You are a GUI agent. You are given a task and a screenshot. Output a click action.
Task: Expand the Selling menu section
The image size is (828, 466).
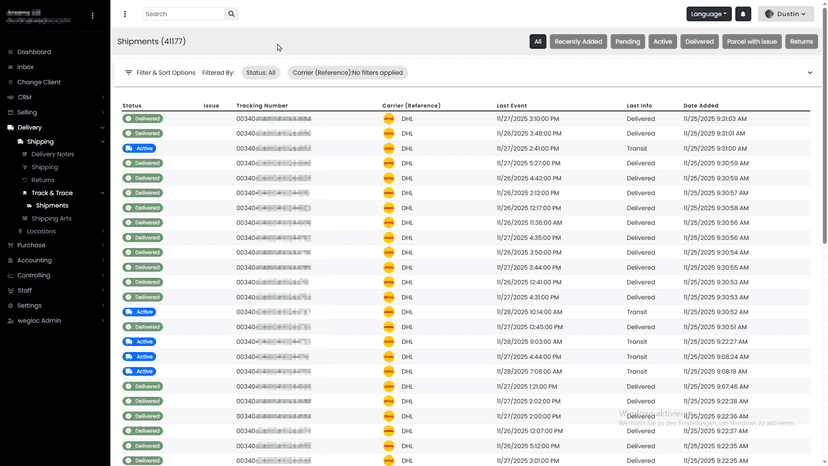point(102,112)
